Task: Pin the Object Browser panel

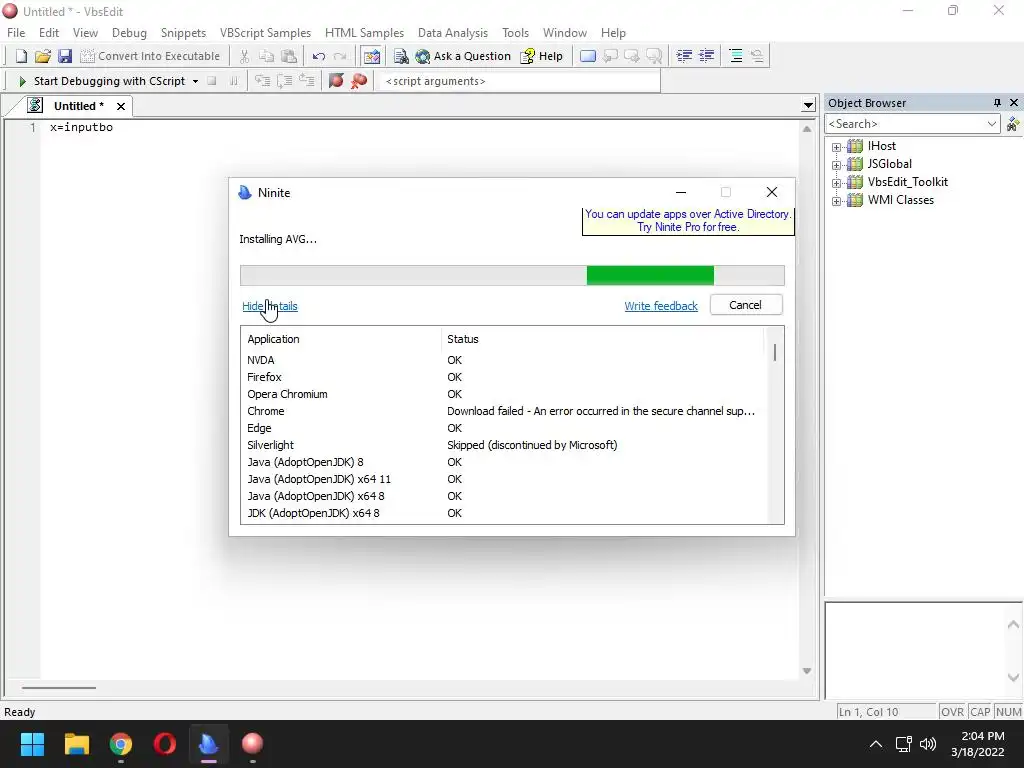Action: click(997, 103)
